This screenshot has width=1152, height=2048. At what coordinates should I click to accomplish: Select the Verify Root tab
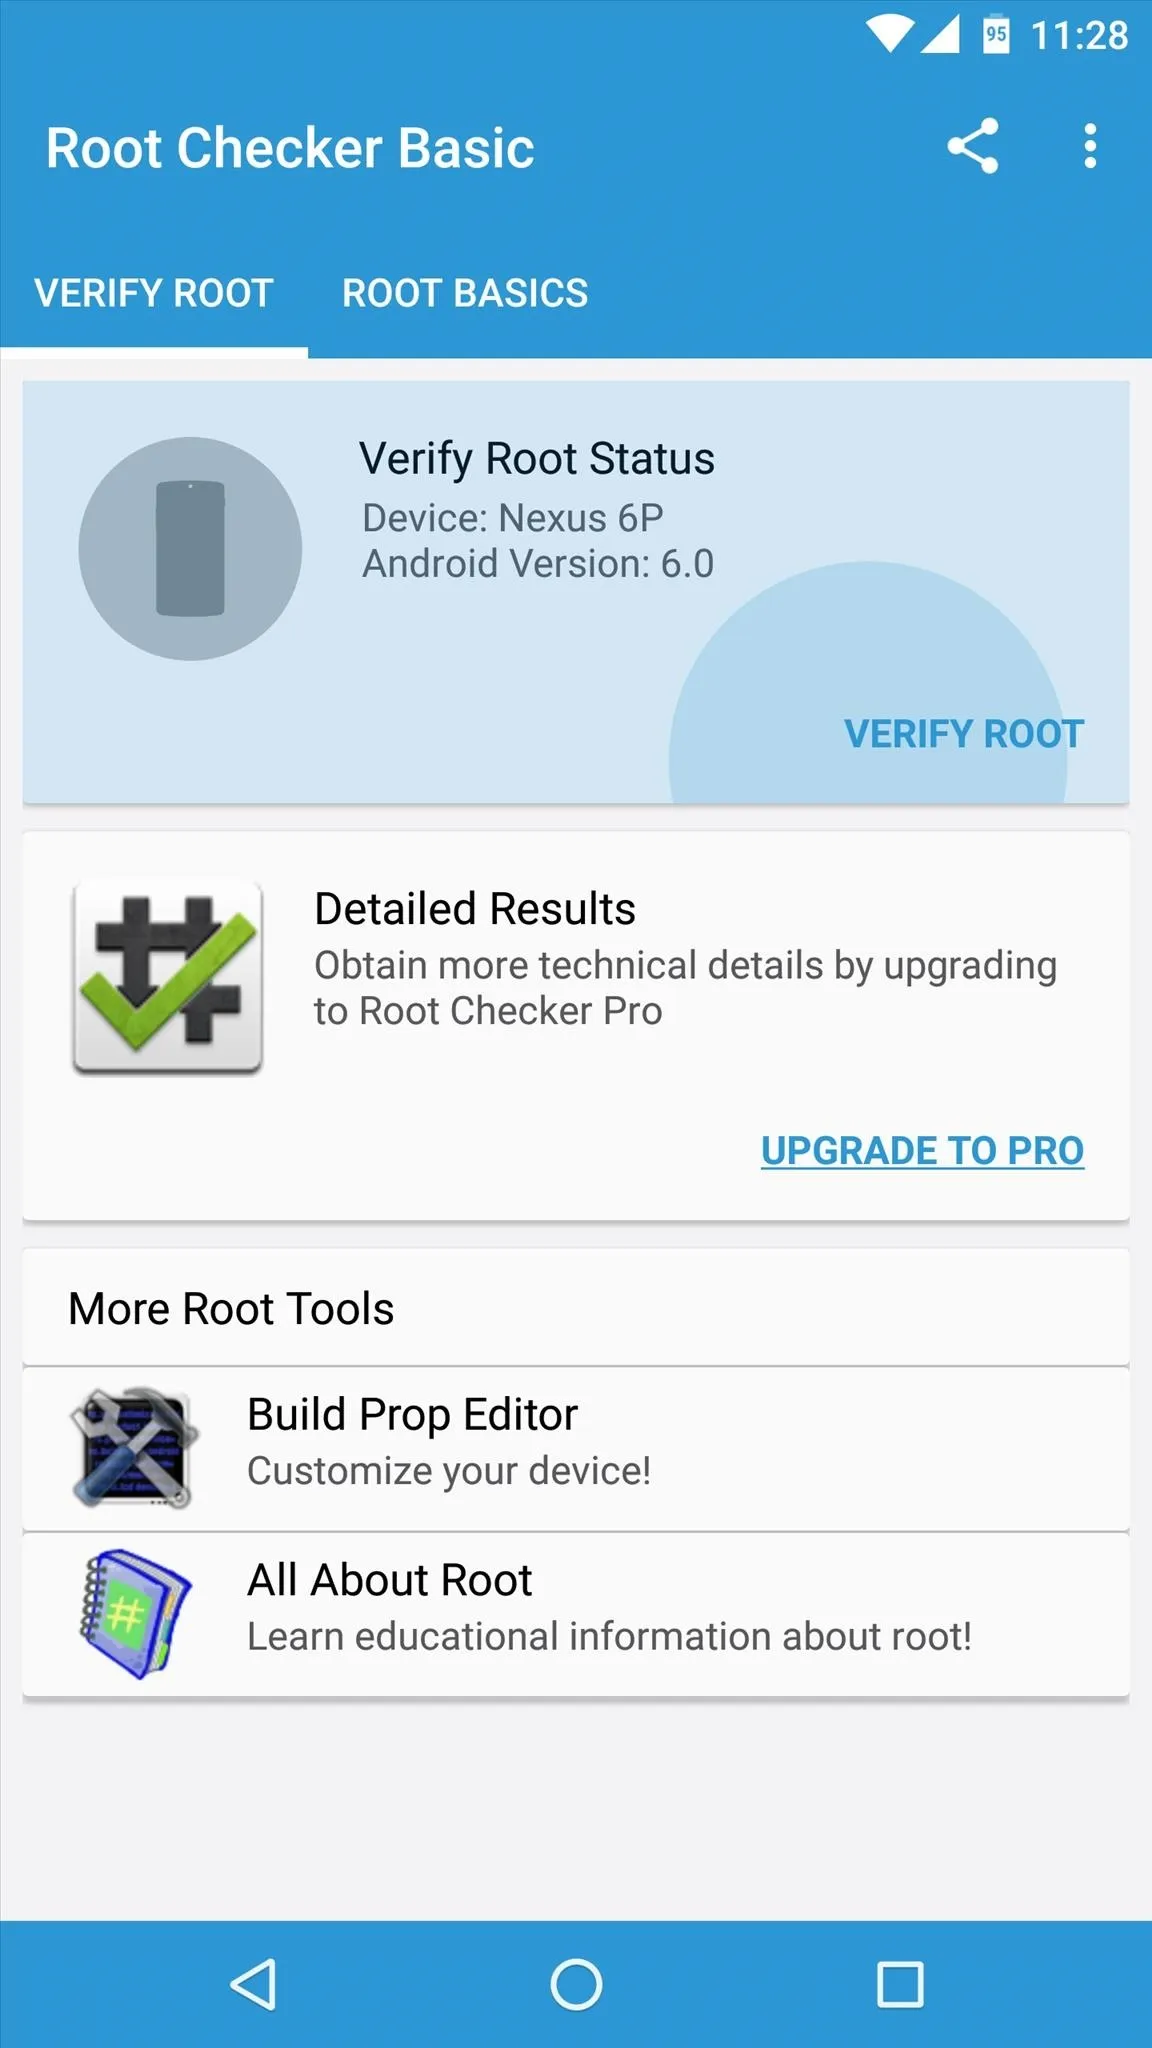coord(154,294)
